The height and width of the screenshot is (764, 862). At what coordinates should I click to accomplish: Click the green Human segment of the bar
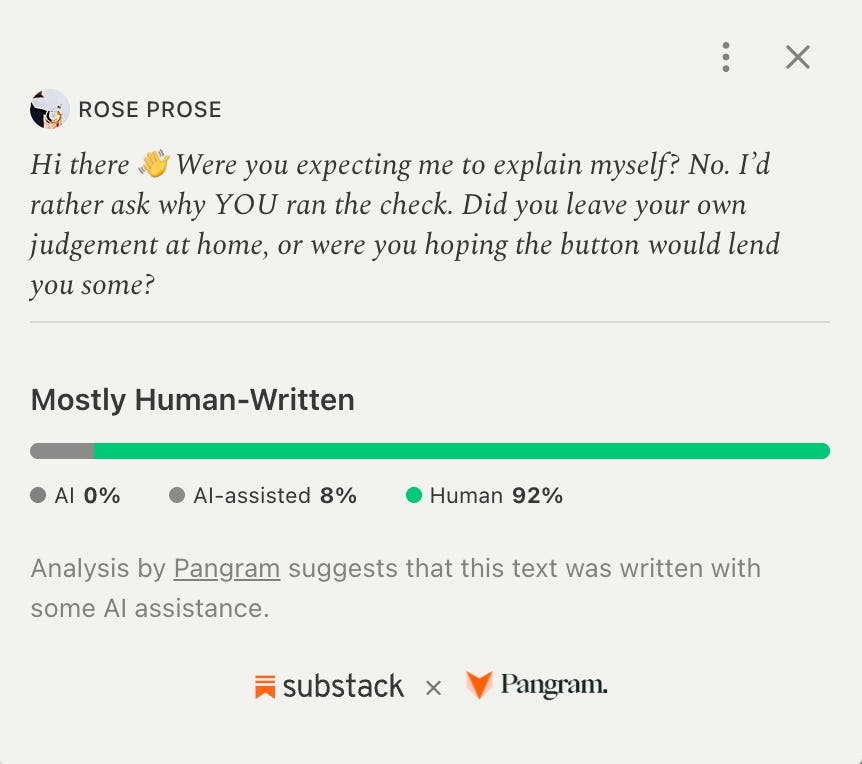pyautogui.click(x=462, y=451)
